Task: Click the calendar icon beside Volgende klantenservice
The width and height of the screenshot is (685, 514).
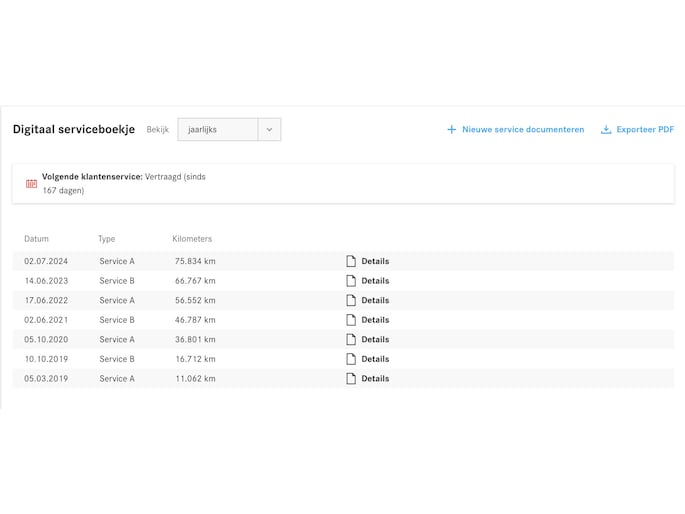Action: 31,183
